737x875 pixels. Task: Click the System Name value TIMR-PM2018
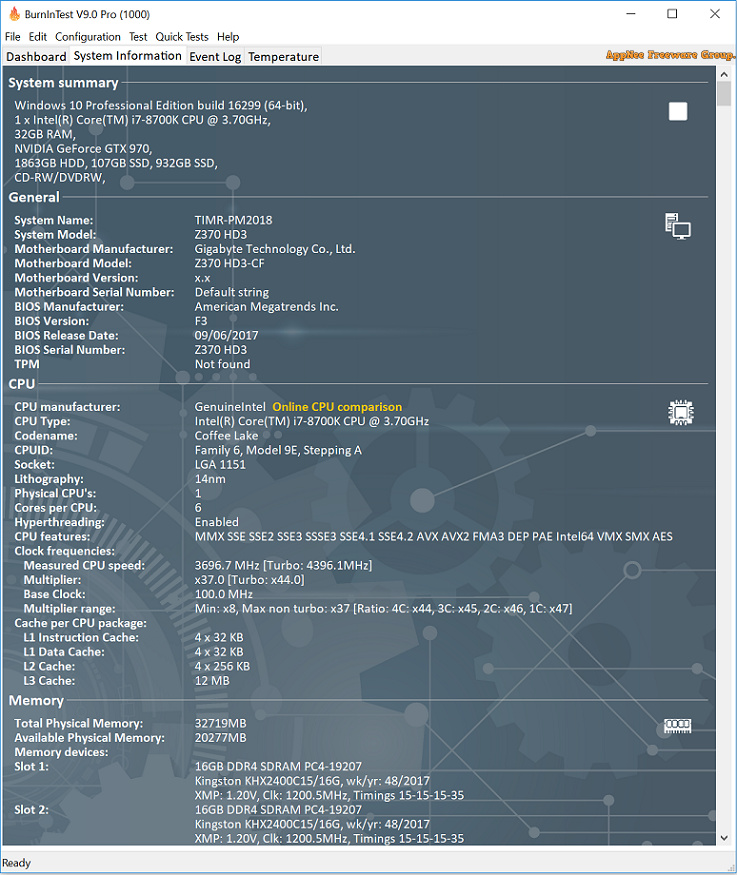click(233, 220)
